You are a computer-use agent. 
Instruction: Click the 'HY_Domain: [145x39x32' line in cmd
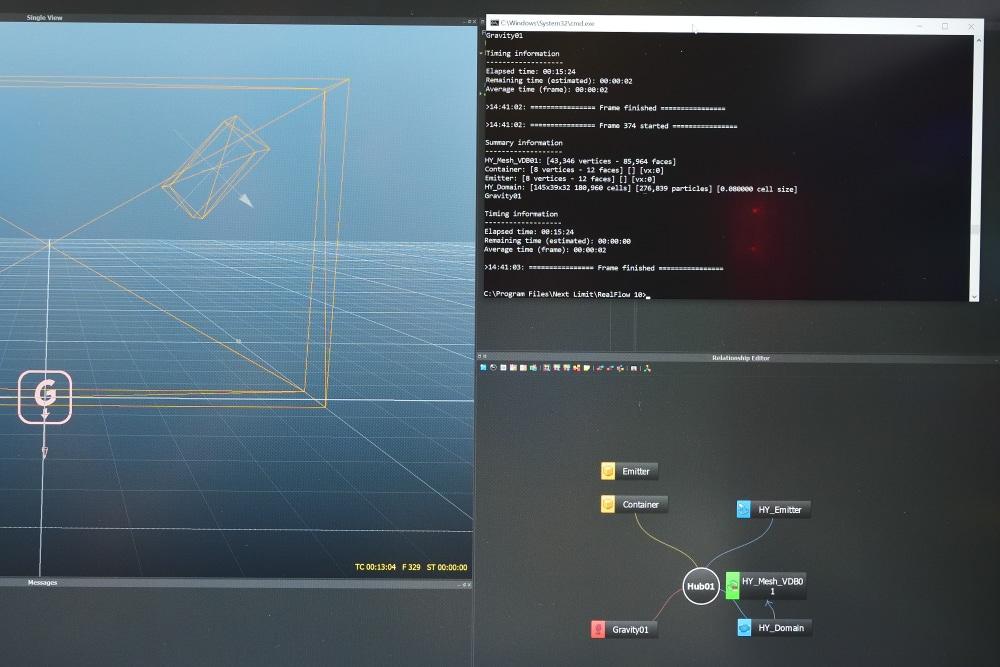[x=640, y=188]
